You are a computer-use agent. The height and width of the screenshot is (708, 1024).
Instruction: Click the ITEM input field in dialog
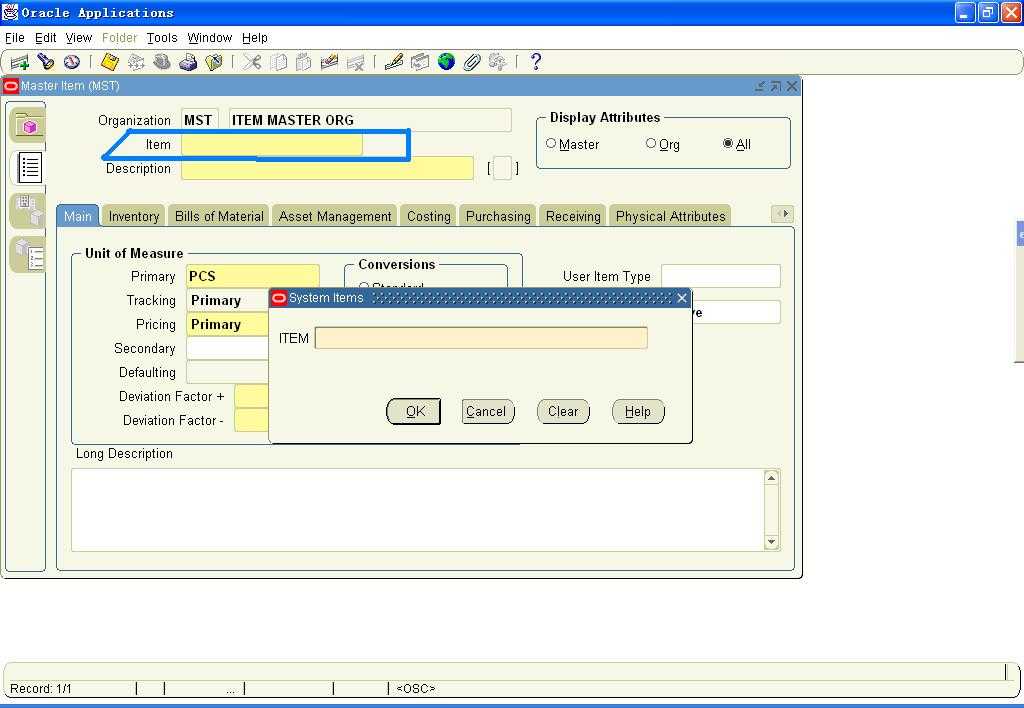[x=481, y=338]
